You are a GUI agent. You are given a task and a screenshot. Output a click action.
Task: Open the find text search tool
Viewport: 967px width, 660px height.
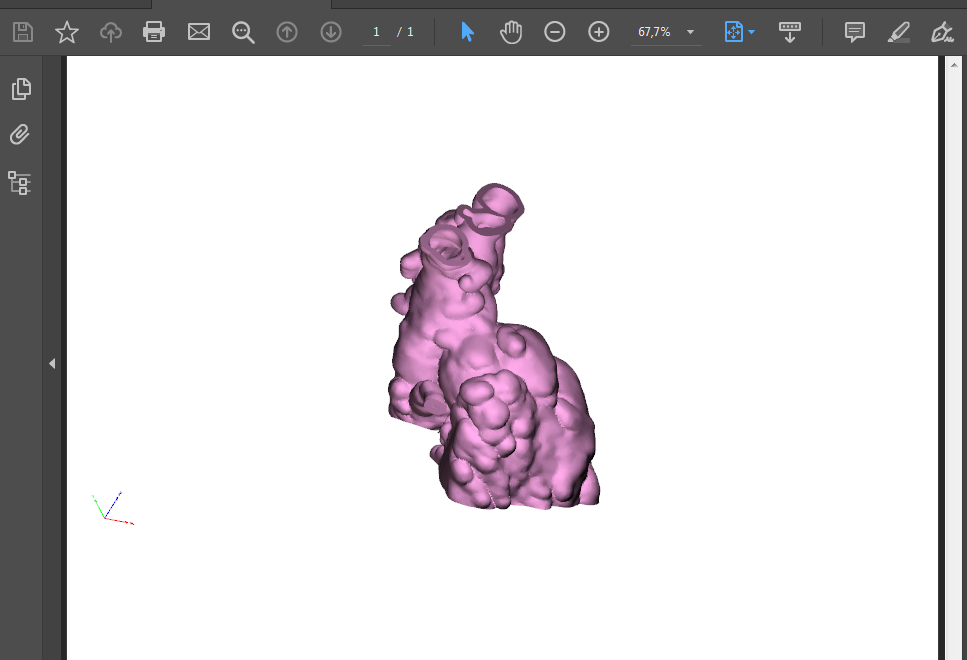click(243, 32)
